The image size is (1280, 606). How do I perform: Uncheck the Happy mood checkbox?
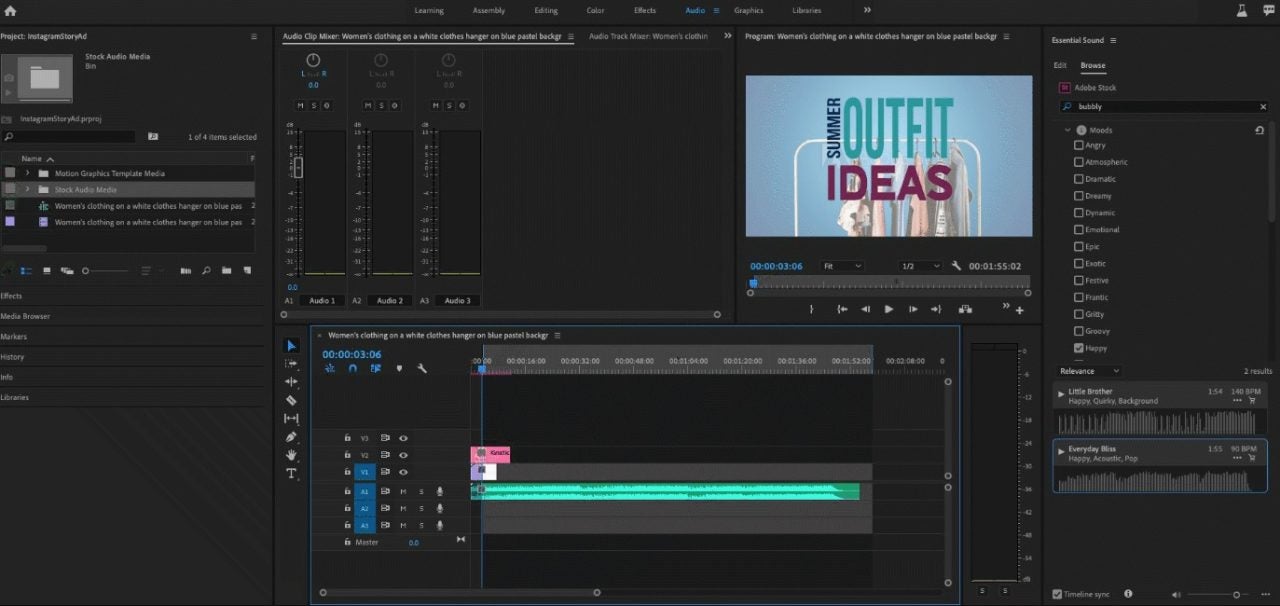[1079, 348]
